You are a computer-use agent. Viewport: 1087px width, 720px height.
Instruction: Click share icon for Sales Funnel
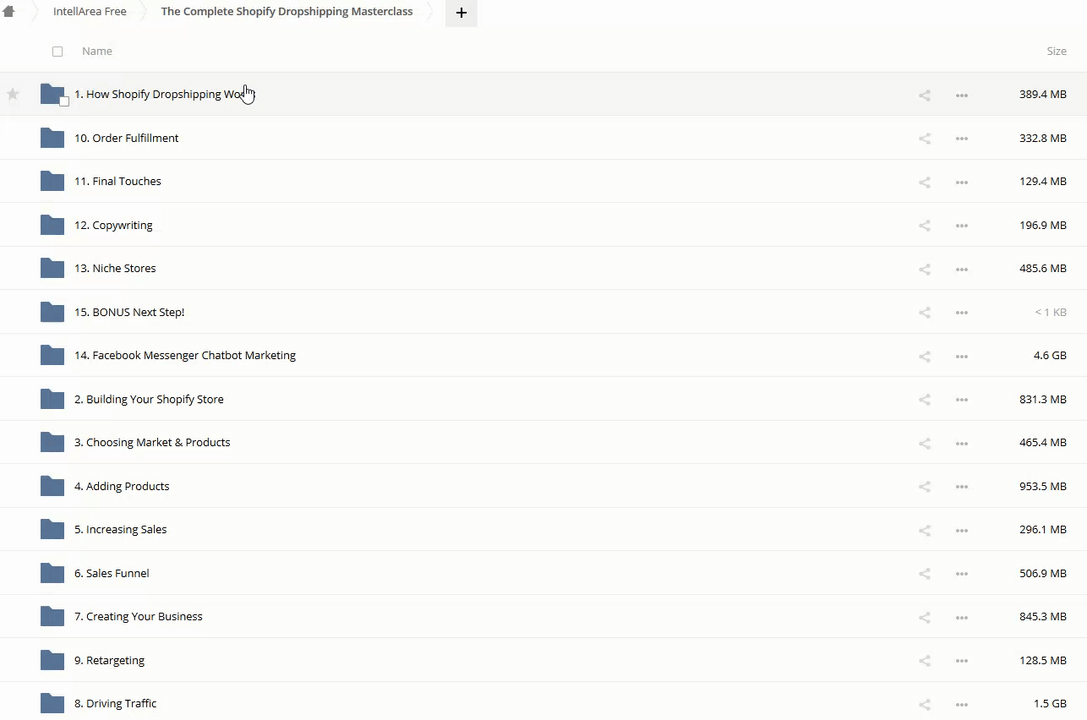924,574
